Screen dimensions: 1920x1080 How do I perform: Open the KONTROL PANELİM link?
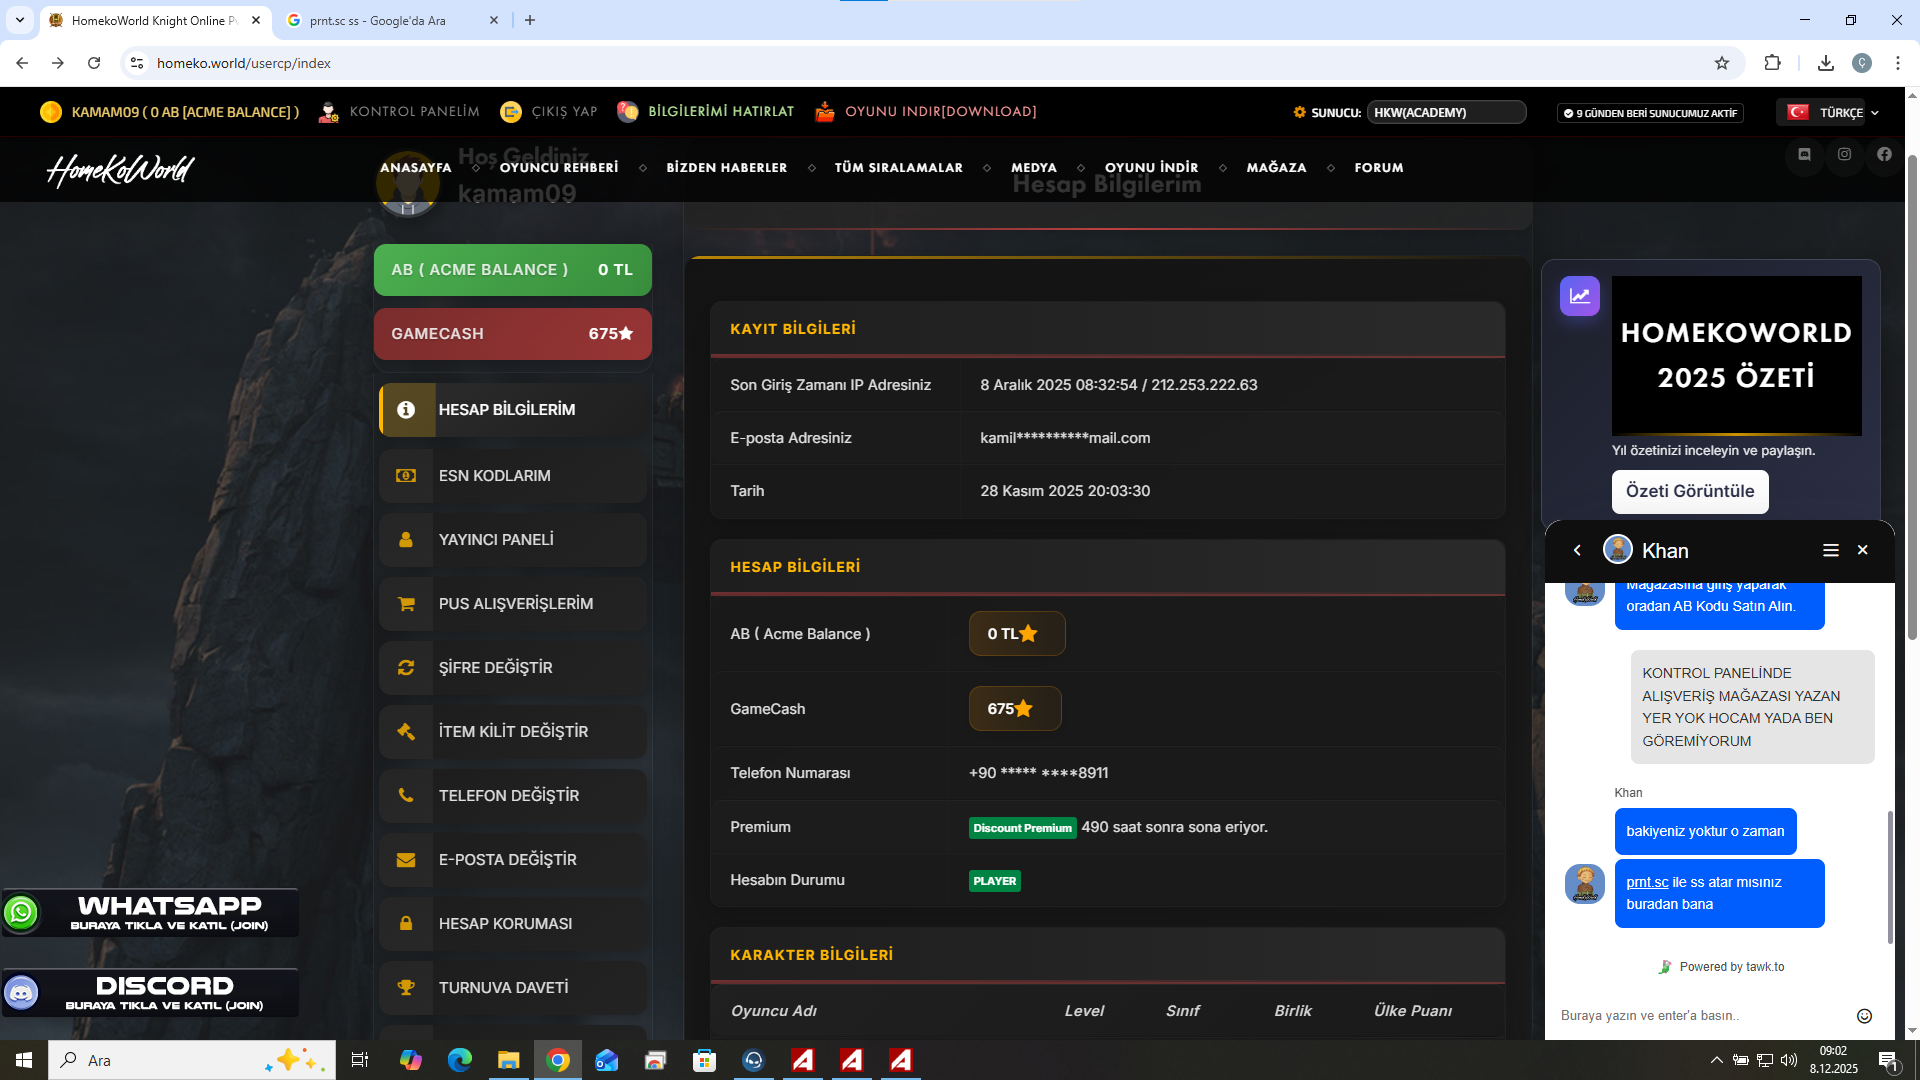[x=399, y=112]
